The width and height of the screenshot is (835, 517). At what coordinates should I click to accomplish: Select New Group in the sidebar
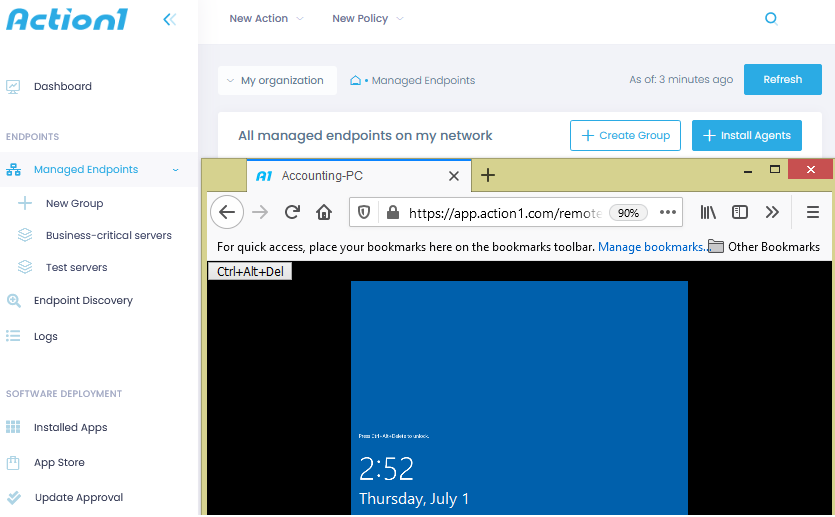coord(75,203)
